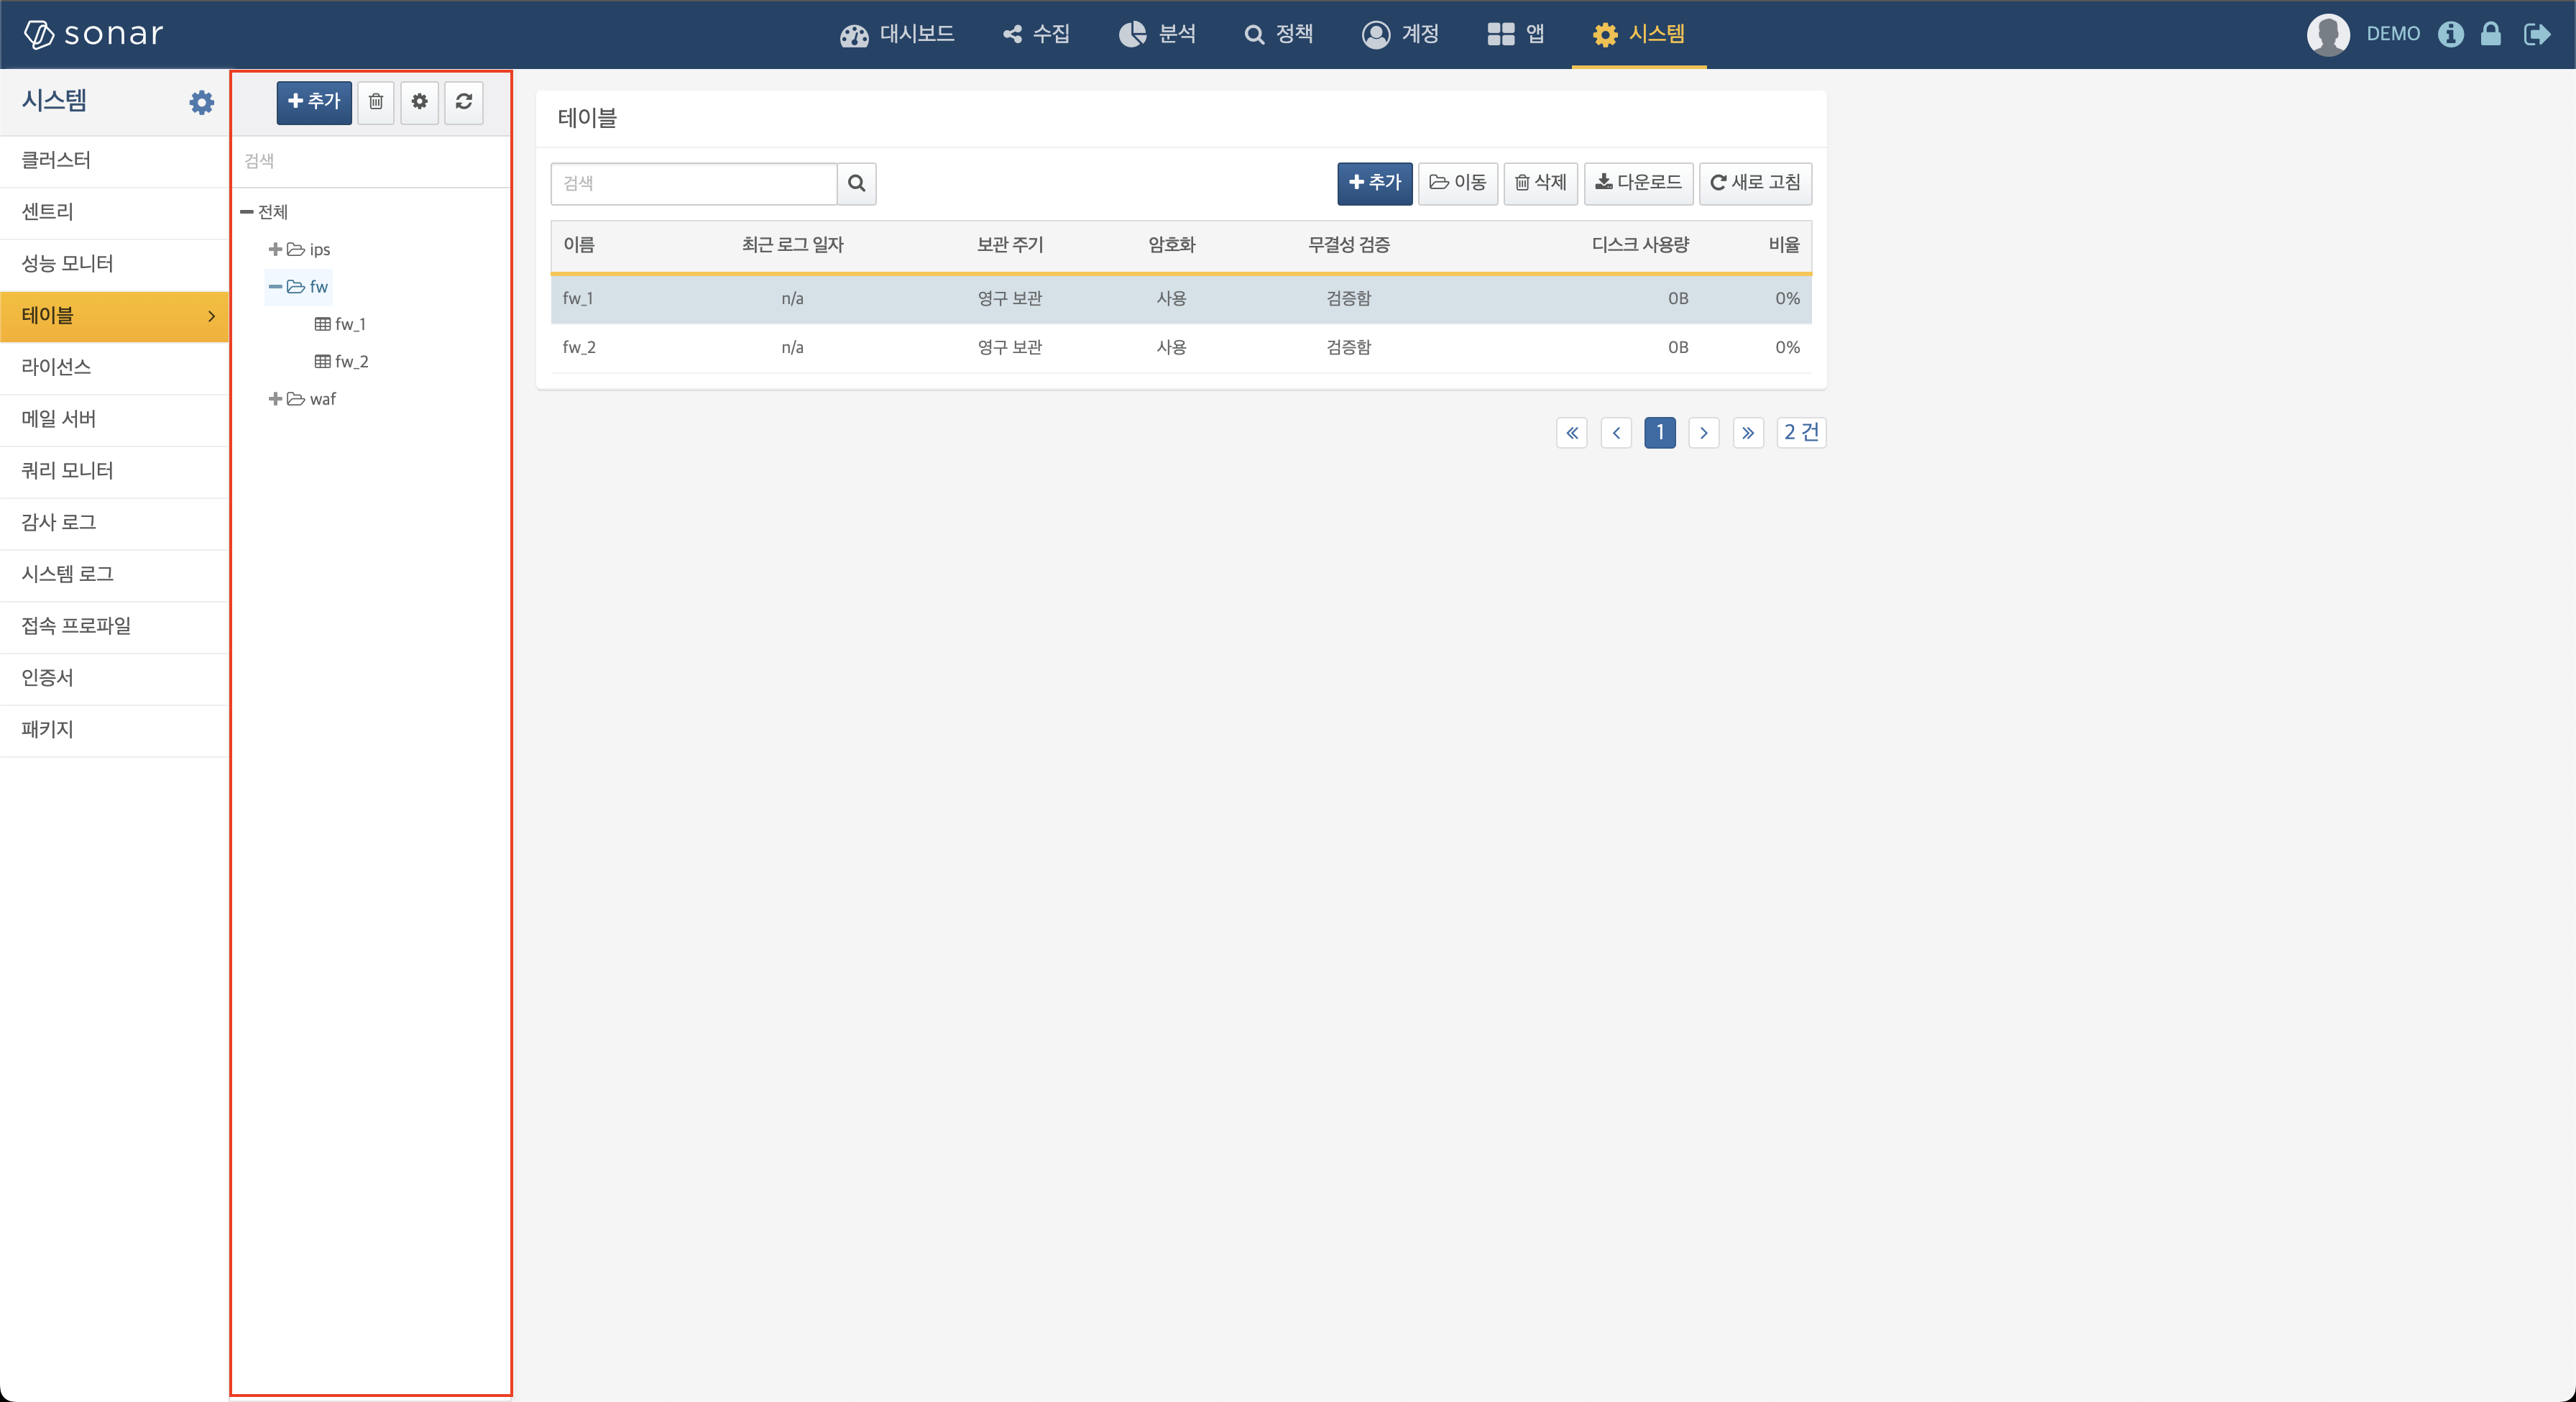Image resolution: width=2576 pixels, height=1402 pixels.
Task: Go to previous page
Action: [x=1616, y=433]
